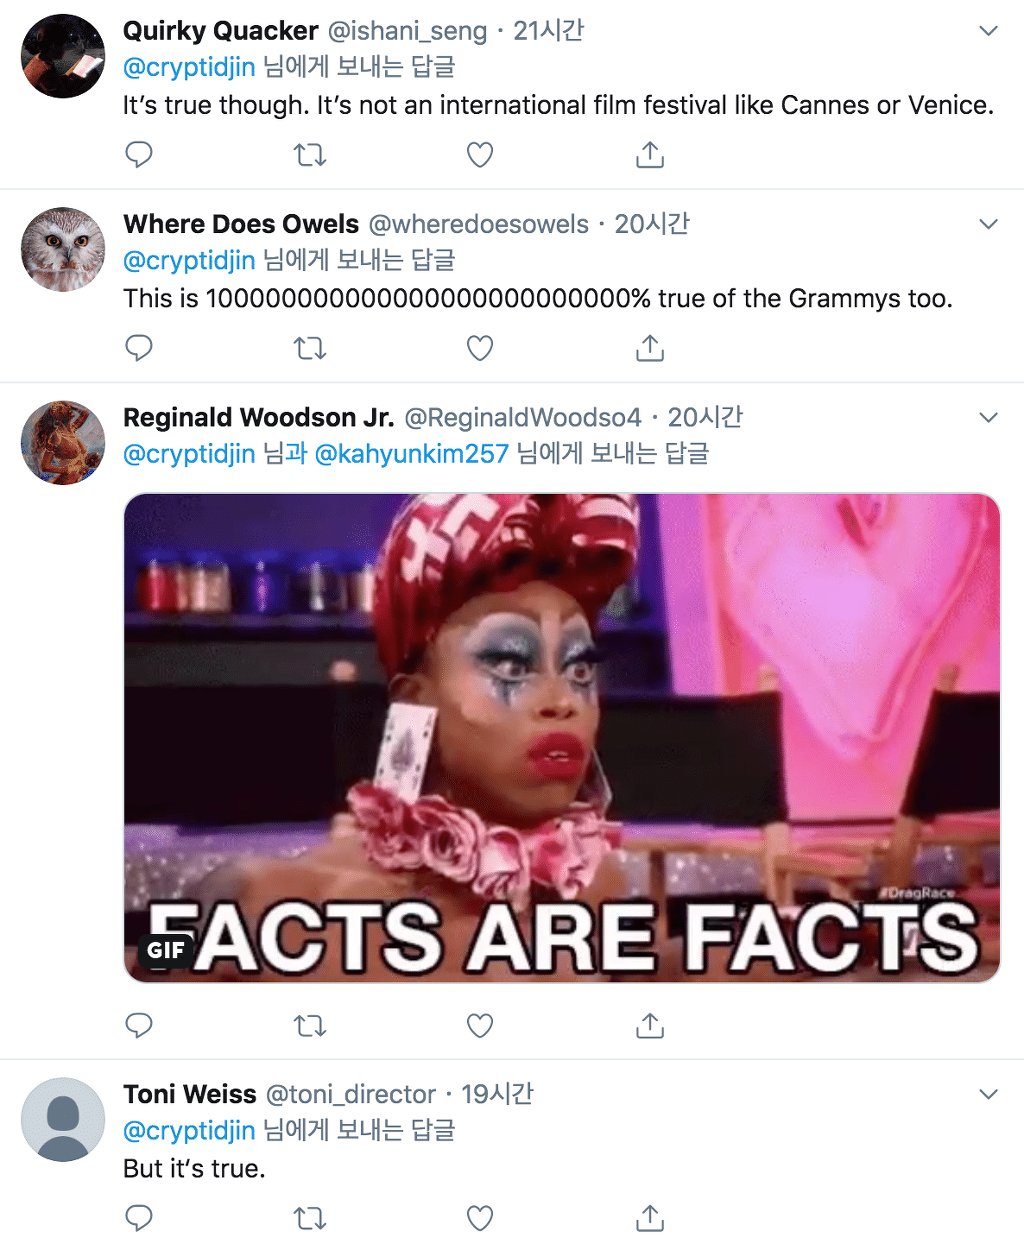
Task: Open Toni Weiss's profile name
Action: 190,1094
